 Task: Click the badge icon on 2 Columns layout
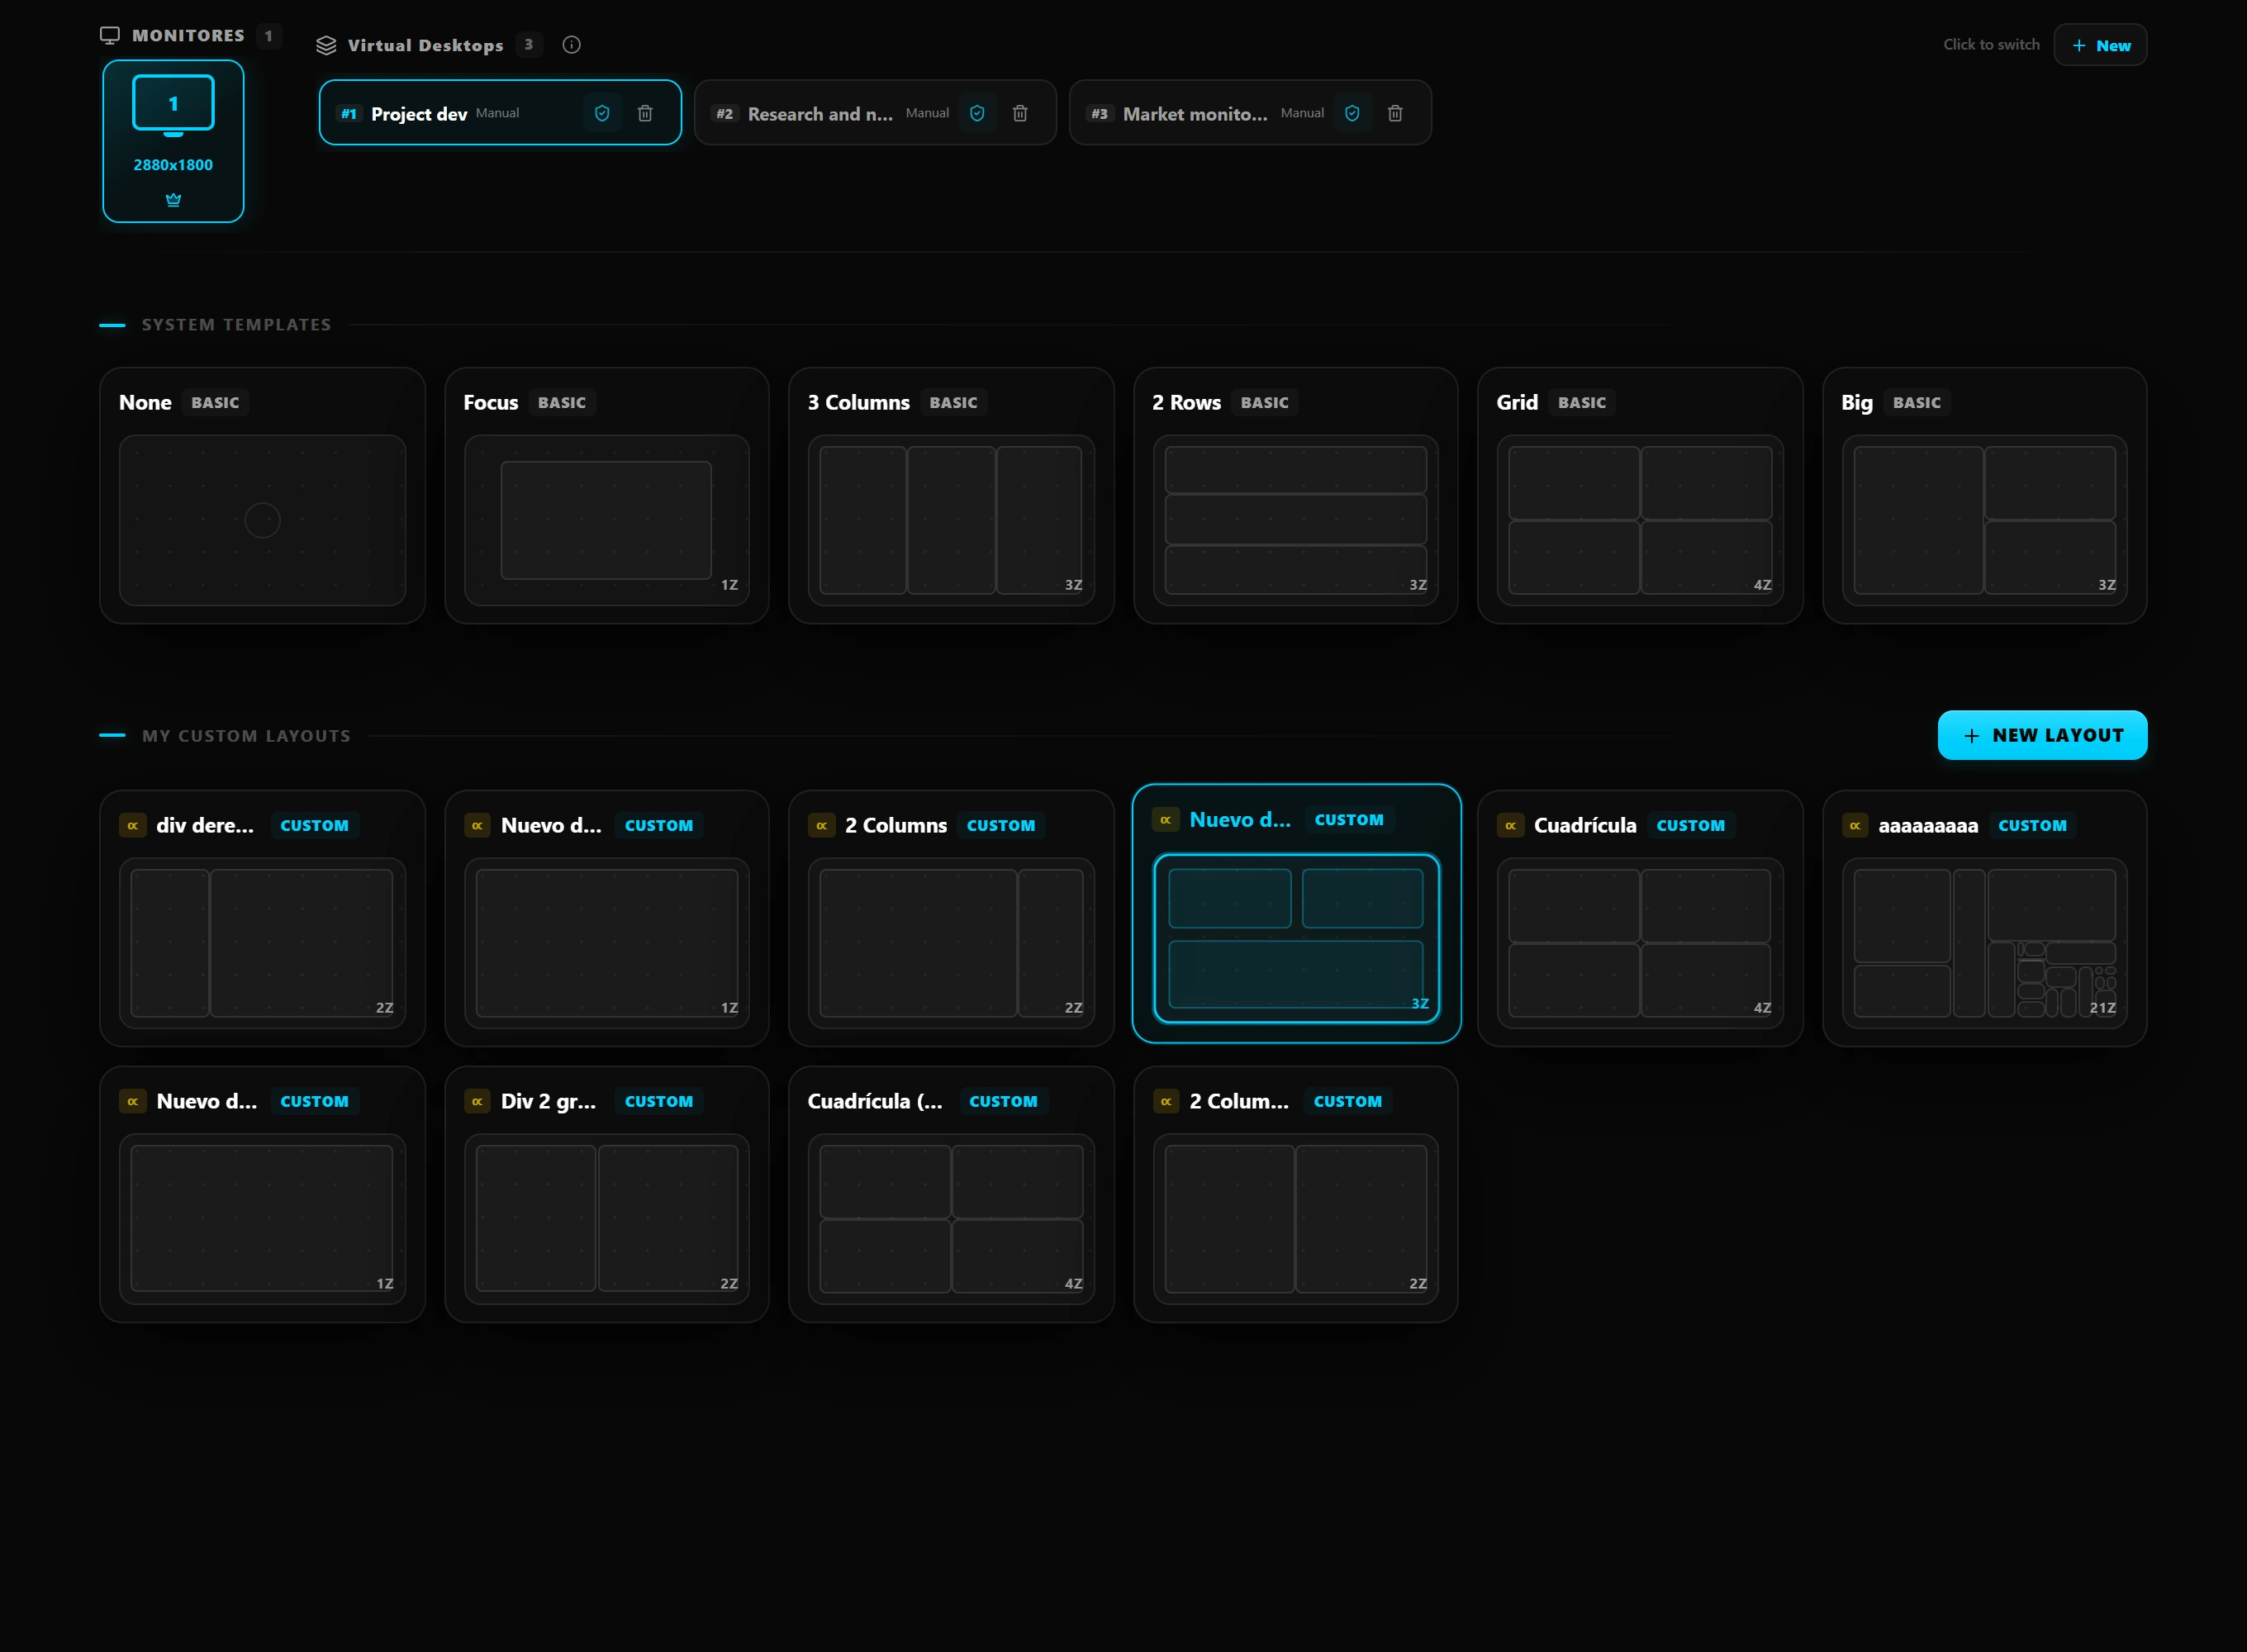821,825
